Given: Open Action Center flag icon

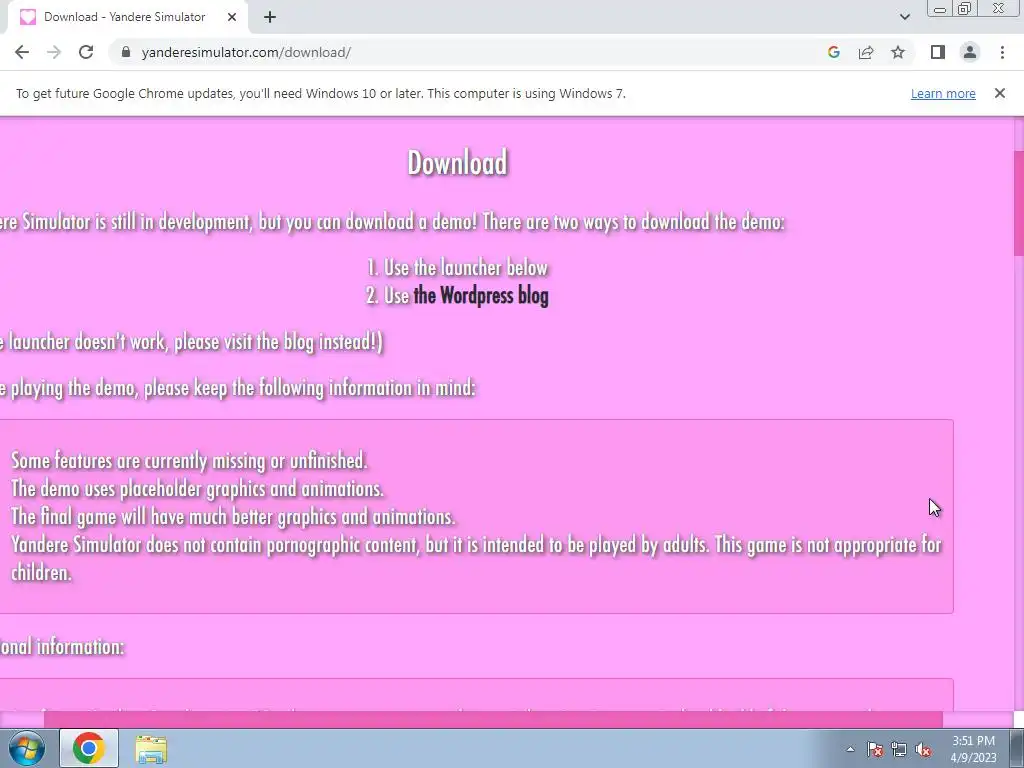Looking at the screenshot, I should click(x=875, y=749).
